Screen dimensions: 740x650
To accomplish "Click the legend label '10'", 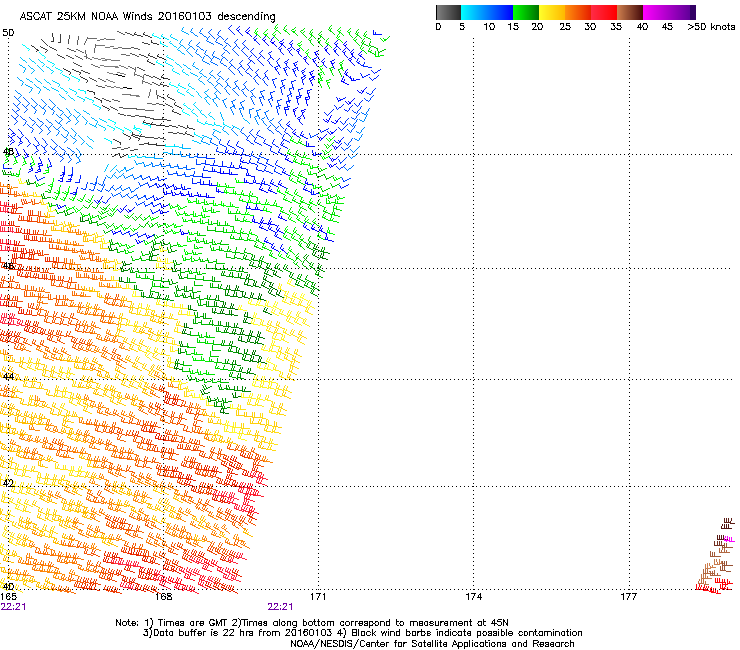I will coord(489,27).
